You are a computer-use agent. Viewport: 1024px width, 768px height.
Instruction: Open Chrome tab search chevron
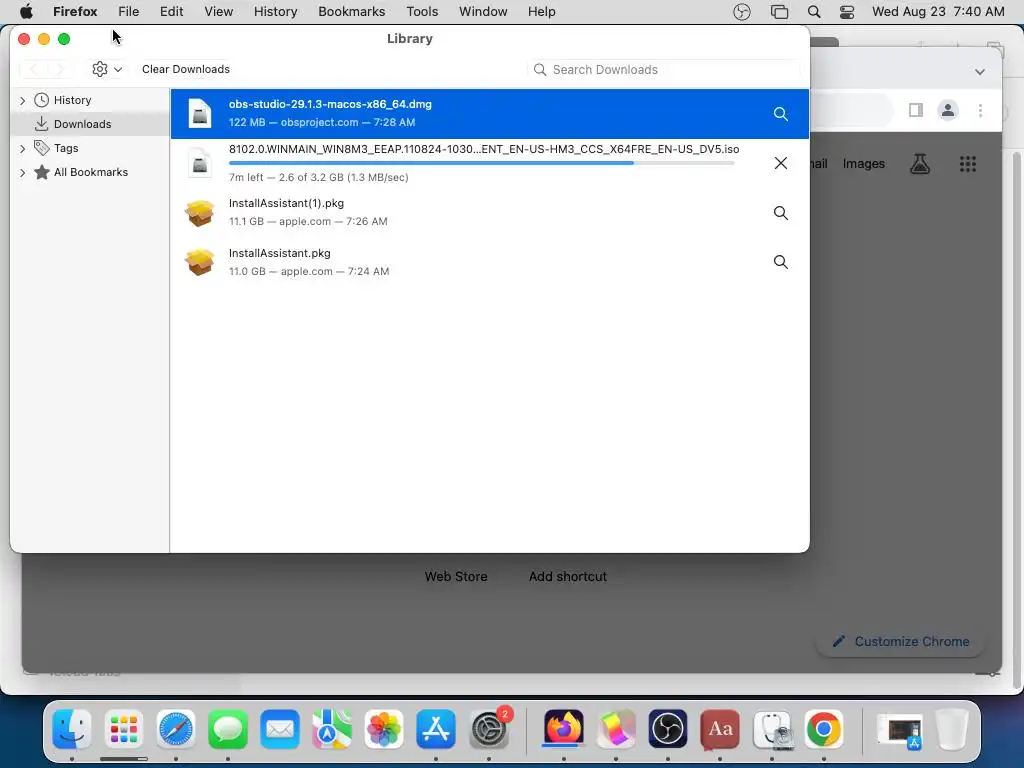pyautogui.click(x=980, y=72)
